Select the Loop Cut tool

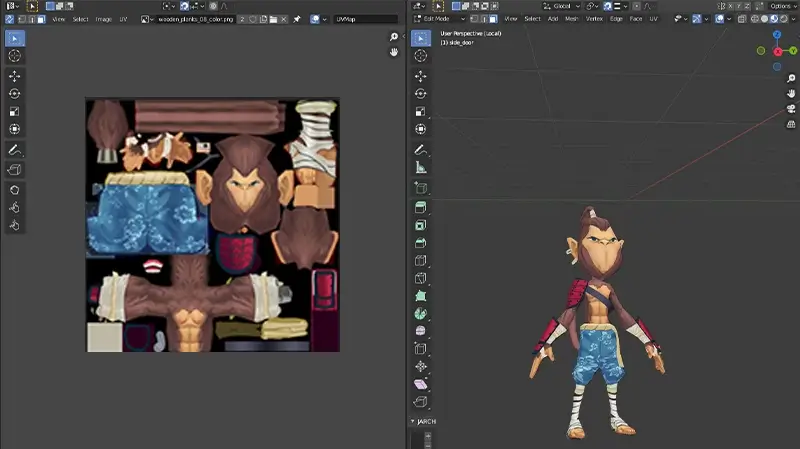420,261
